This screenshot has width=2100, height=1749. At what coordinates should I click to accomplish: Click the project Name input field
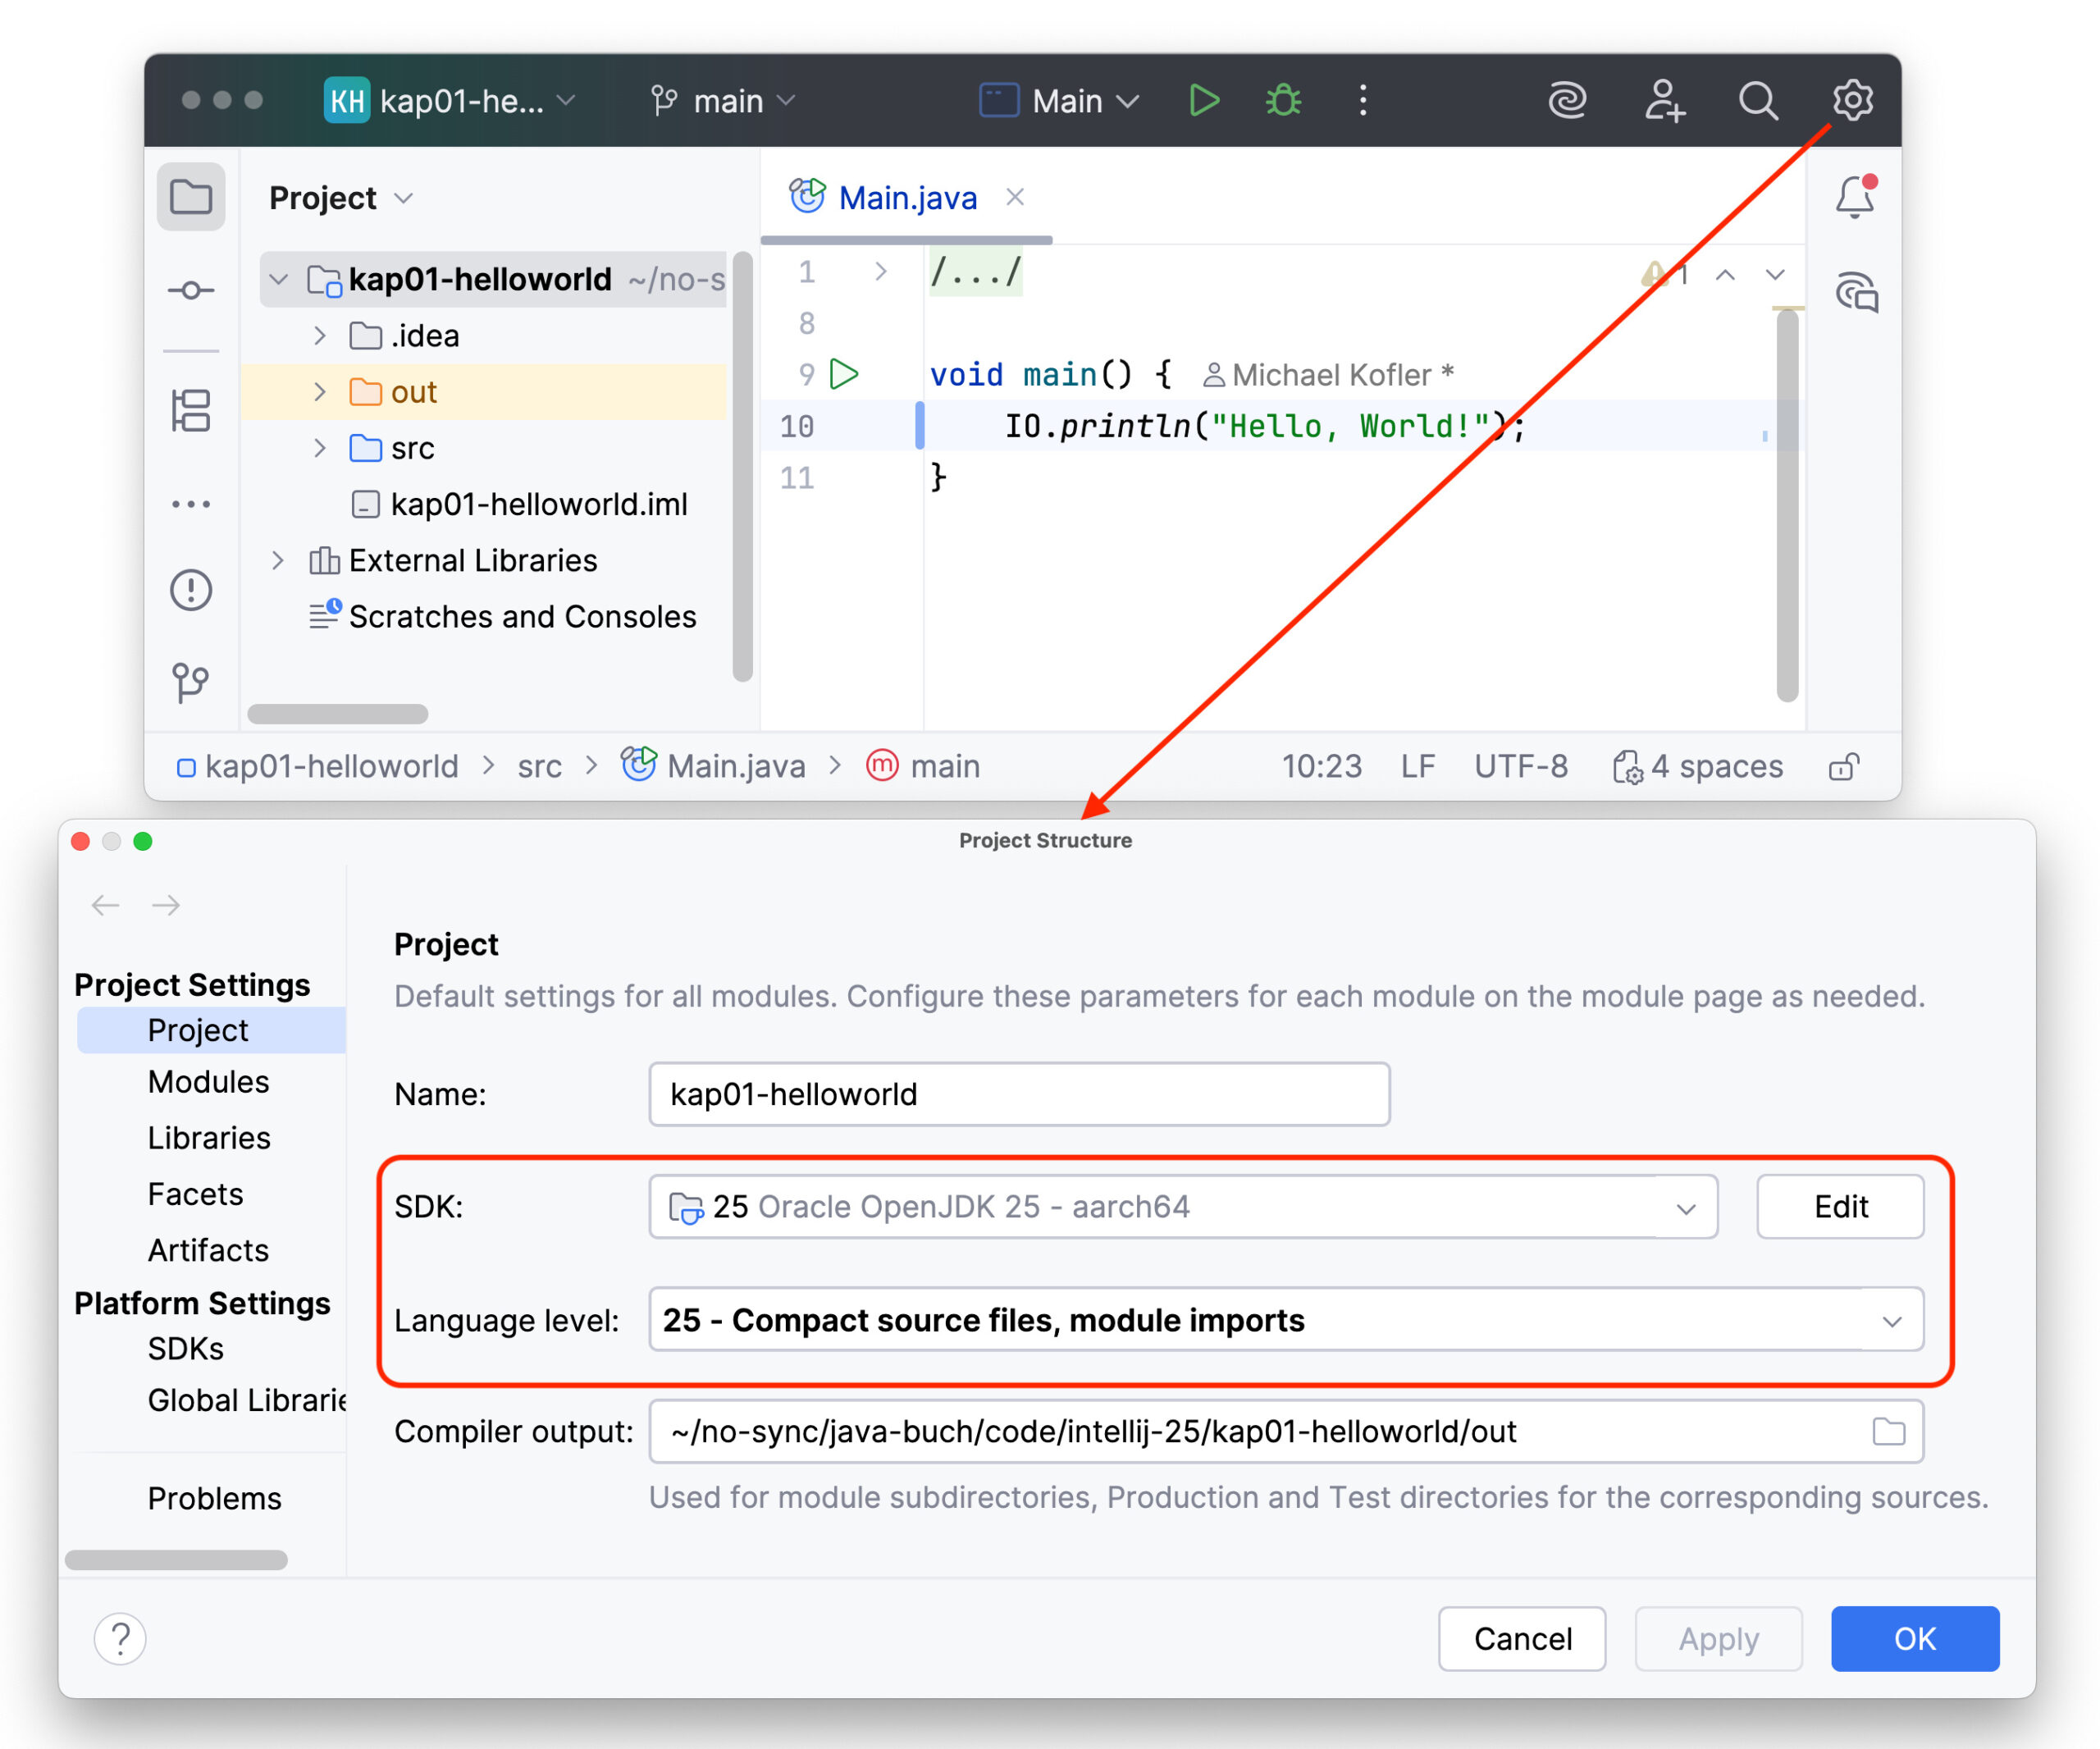click(x=1019, y=1094)
